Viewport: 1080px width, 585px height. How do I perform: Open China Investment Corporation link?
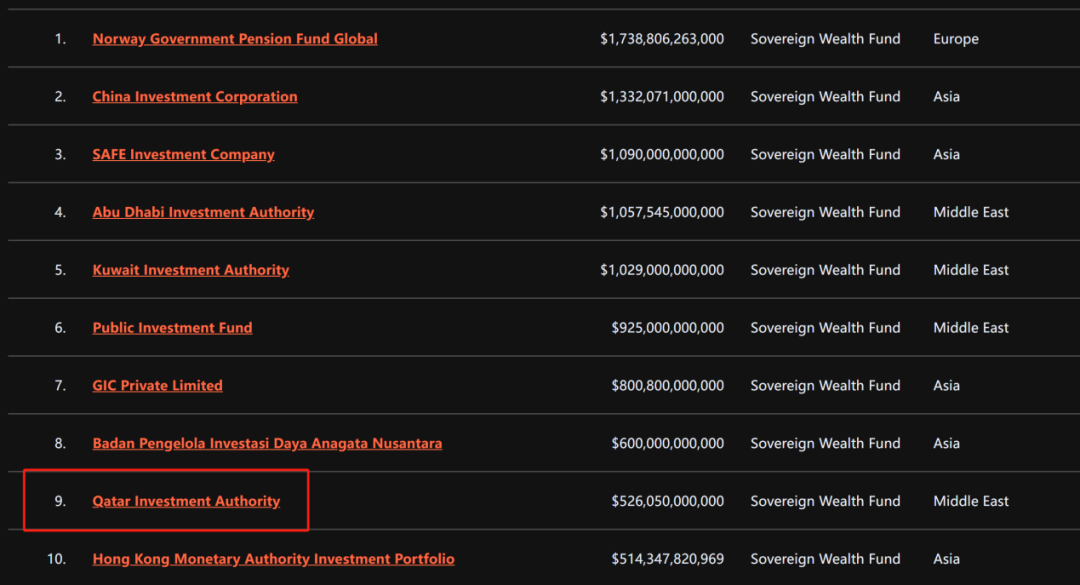tap(195, 96)
